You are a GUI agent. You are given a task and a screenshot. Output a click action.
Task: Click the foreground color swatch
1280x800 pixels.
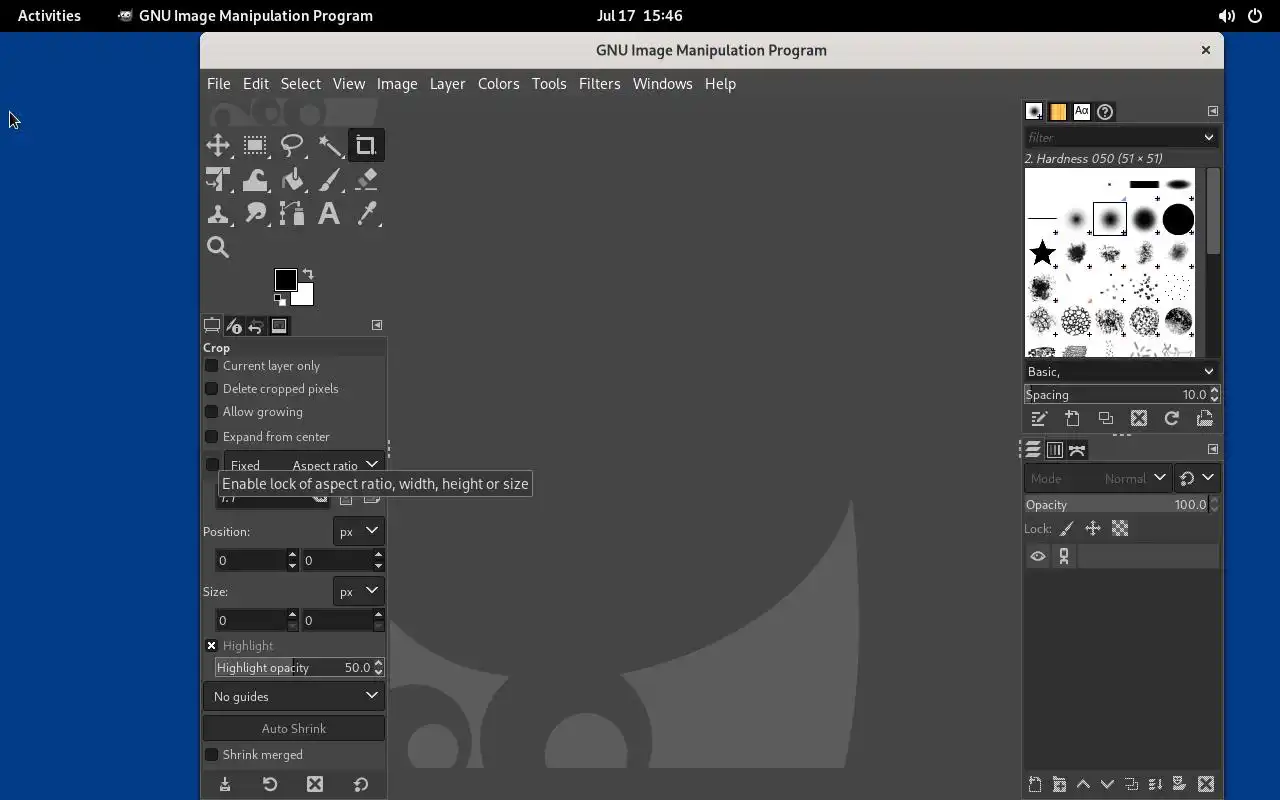tap(285, 280)
